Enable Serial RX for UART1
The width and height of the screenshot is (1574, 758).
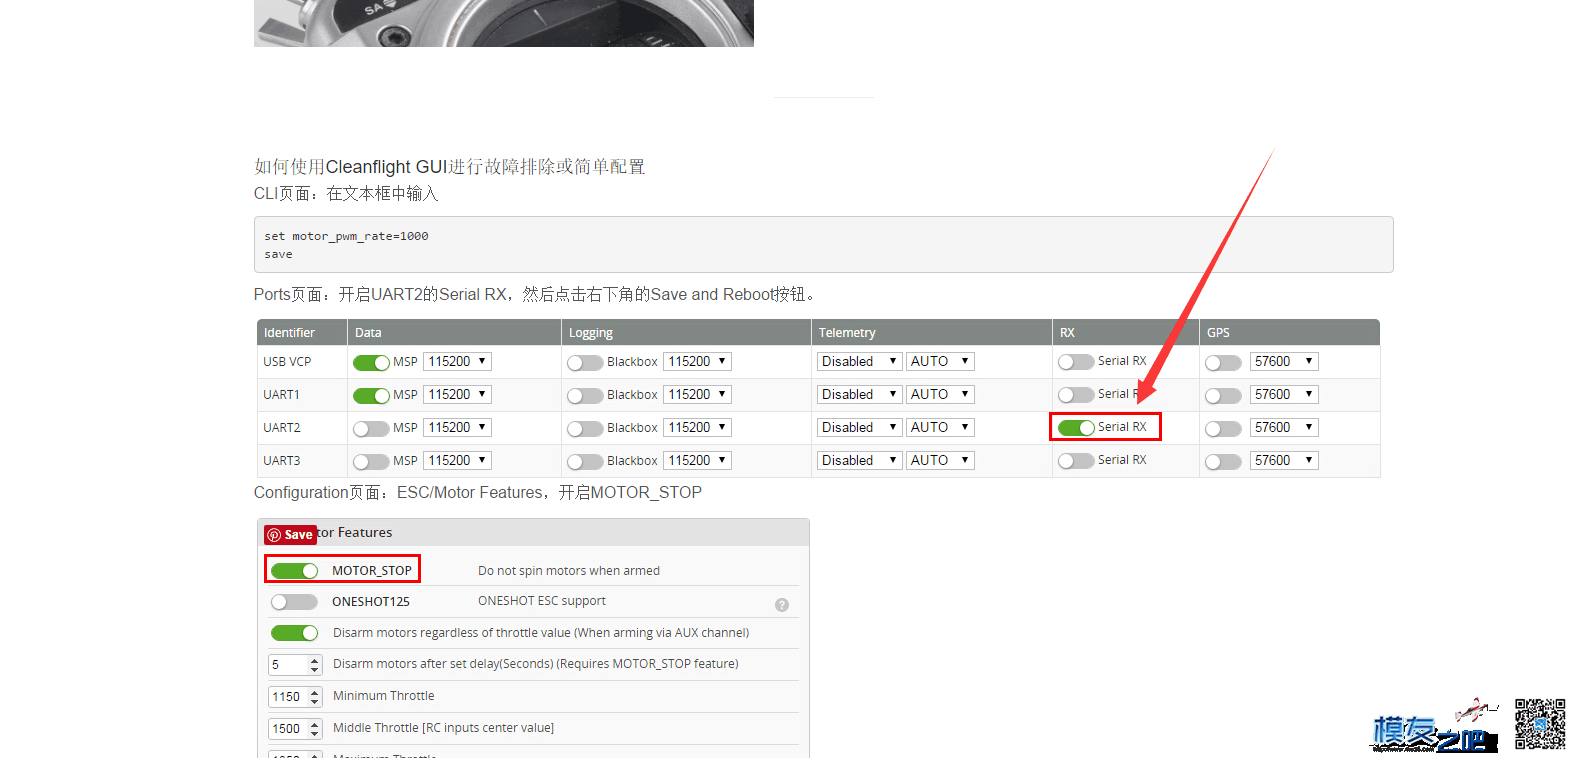(1076, 394)
